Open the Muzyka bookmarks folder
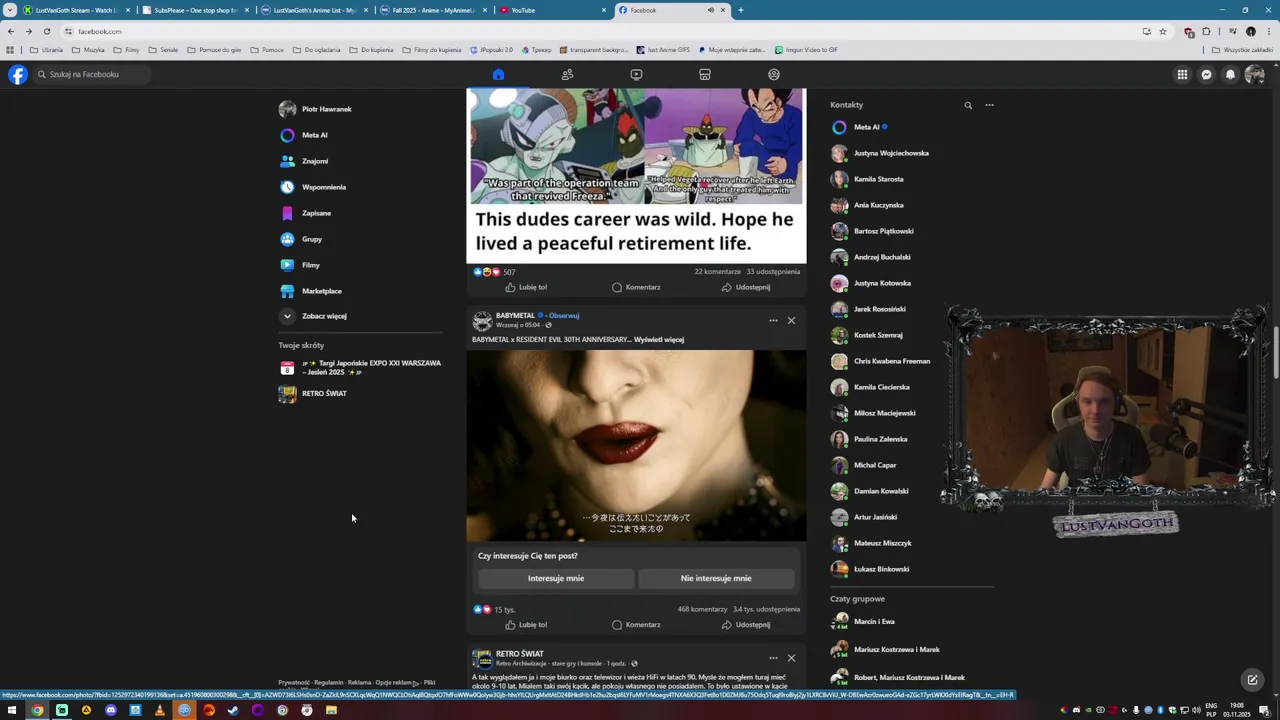This screenshot has height=720, width=1280. (x=88, y=50)
